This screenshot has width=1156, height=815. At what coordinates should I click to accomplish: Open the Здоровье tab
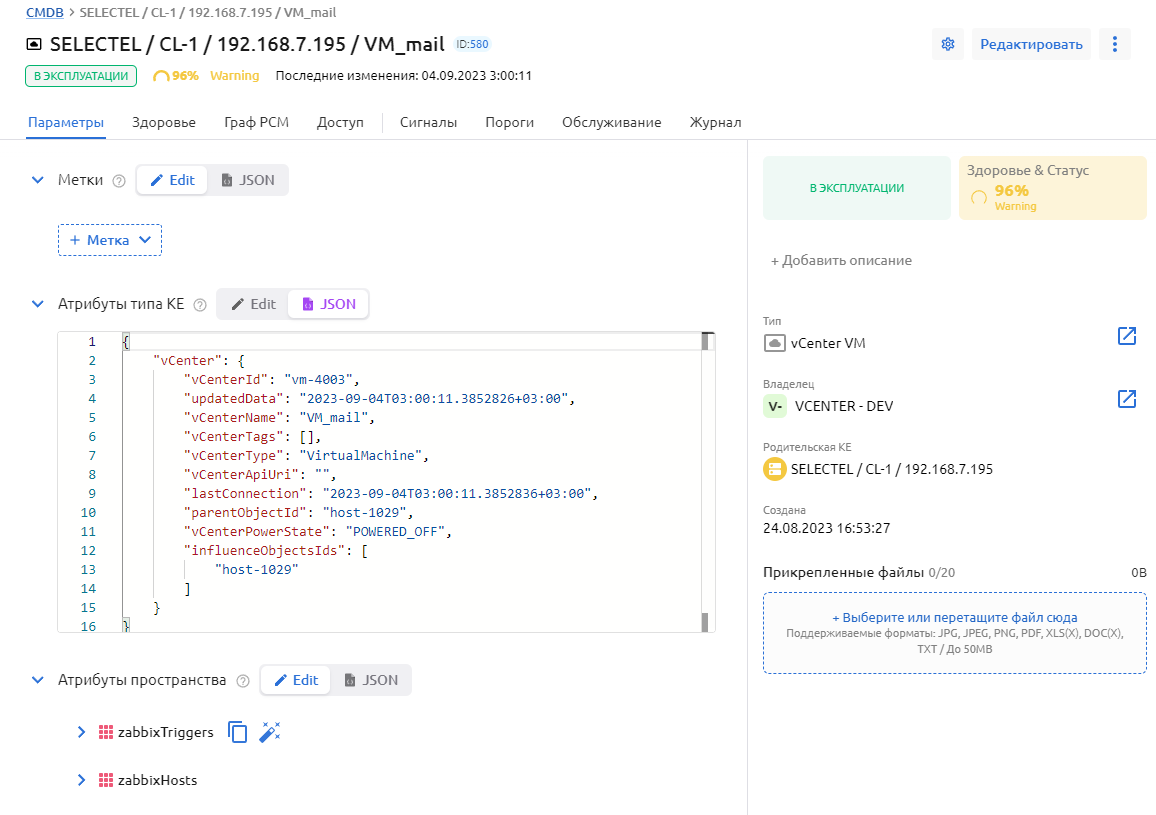164,122
